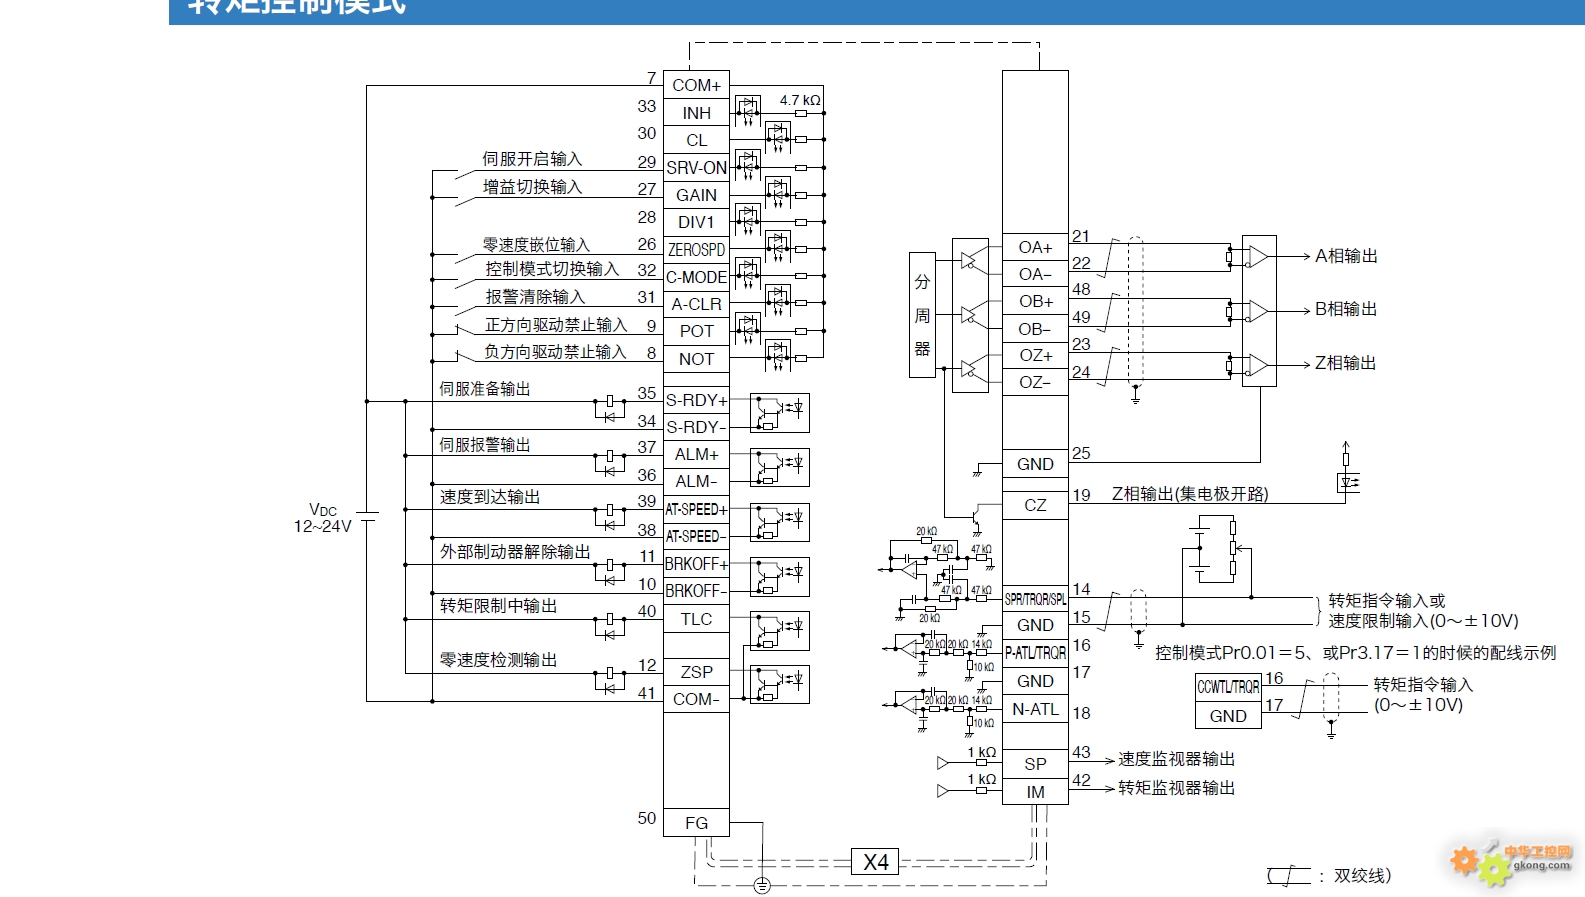Select the X4 connector box

875,862
